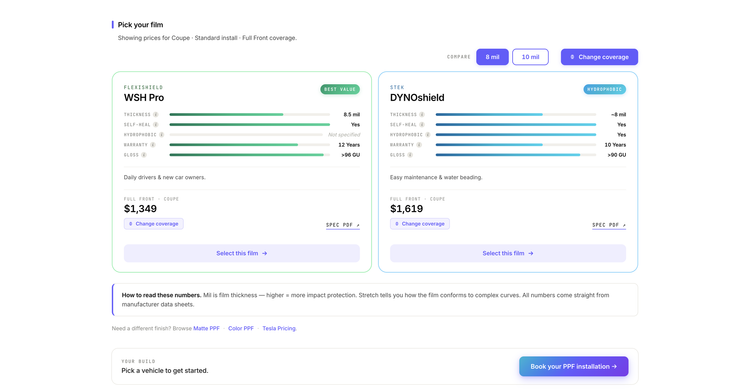
Task: Click 'Pick a vehicle to get started.' text
Action: pos(165,370)
